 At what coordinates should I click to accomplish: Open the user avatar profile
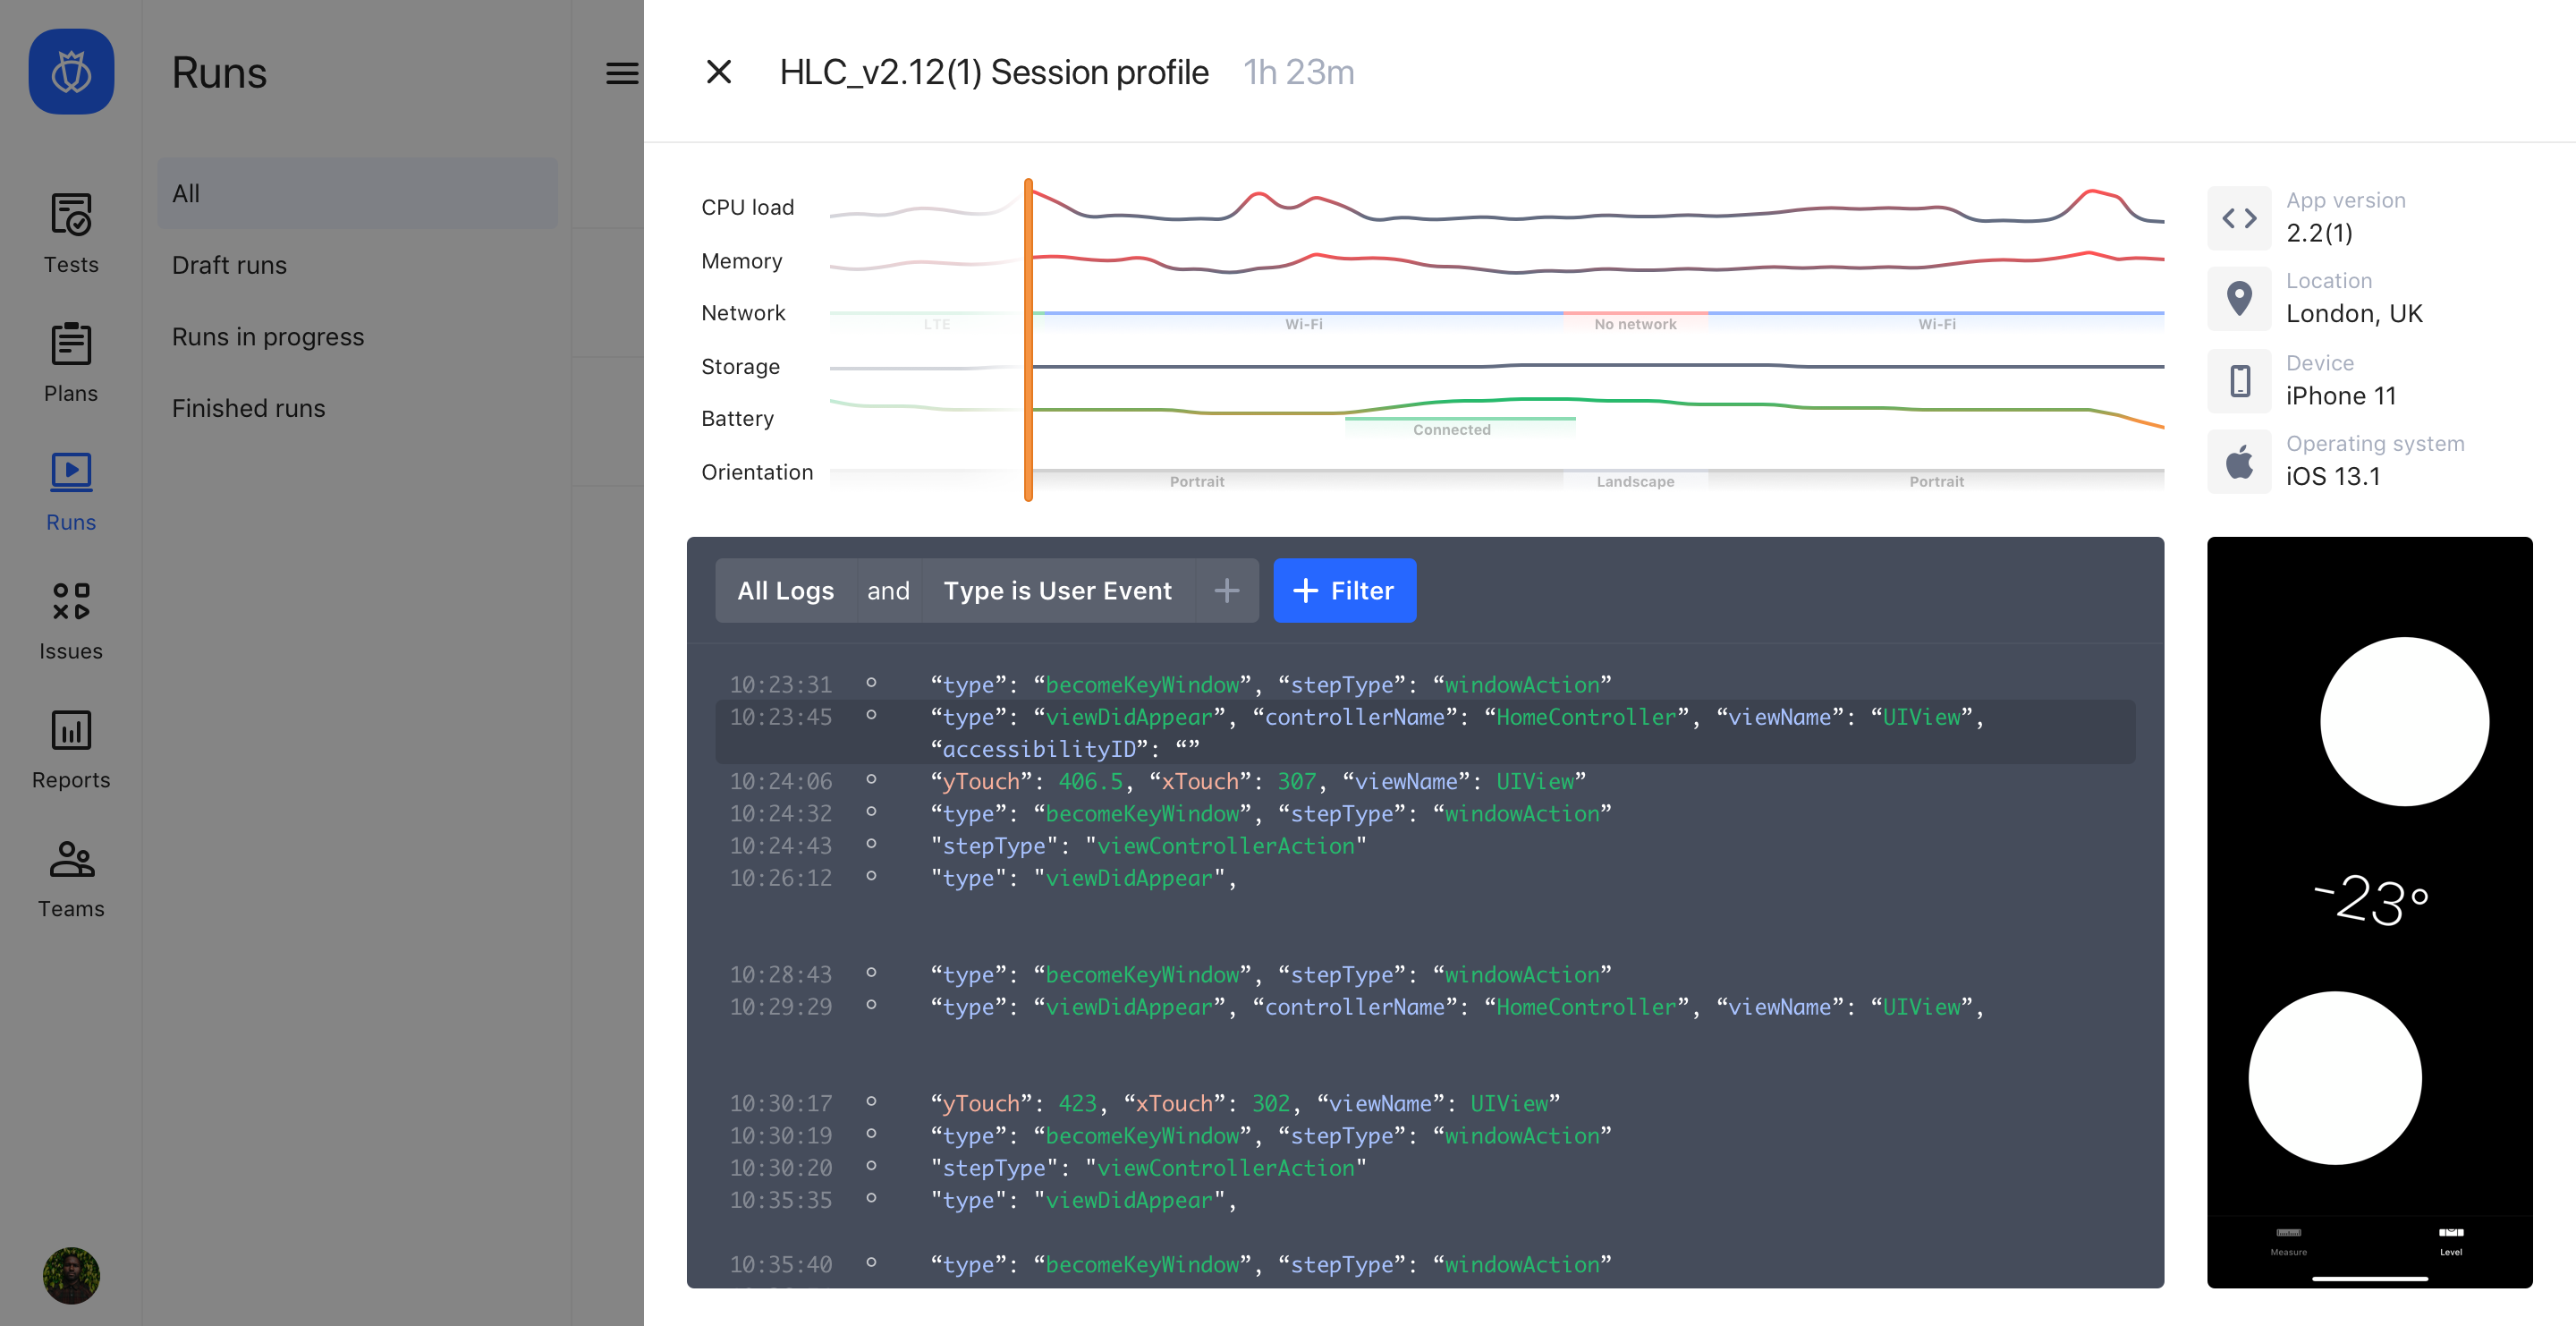click(71, 1275)
